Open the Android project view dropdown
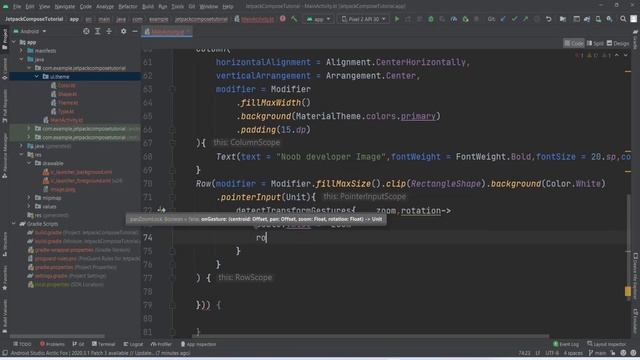 click(x=30, y=31)
